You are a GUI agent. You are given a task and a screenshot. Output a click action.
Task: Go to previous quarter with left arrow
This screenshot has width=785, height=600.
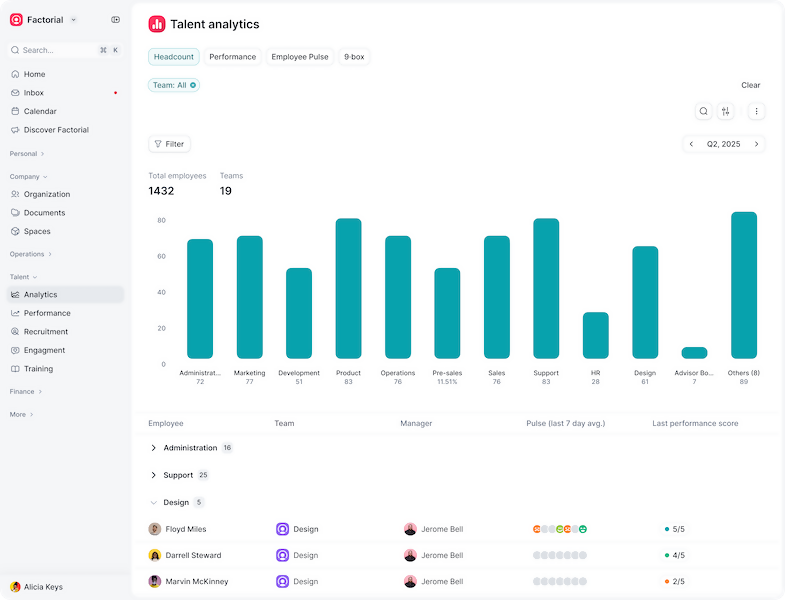click(x=691, y=144)
